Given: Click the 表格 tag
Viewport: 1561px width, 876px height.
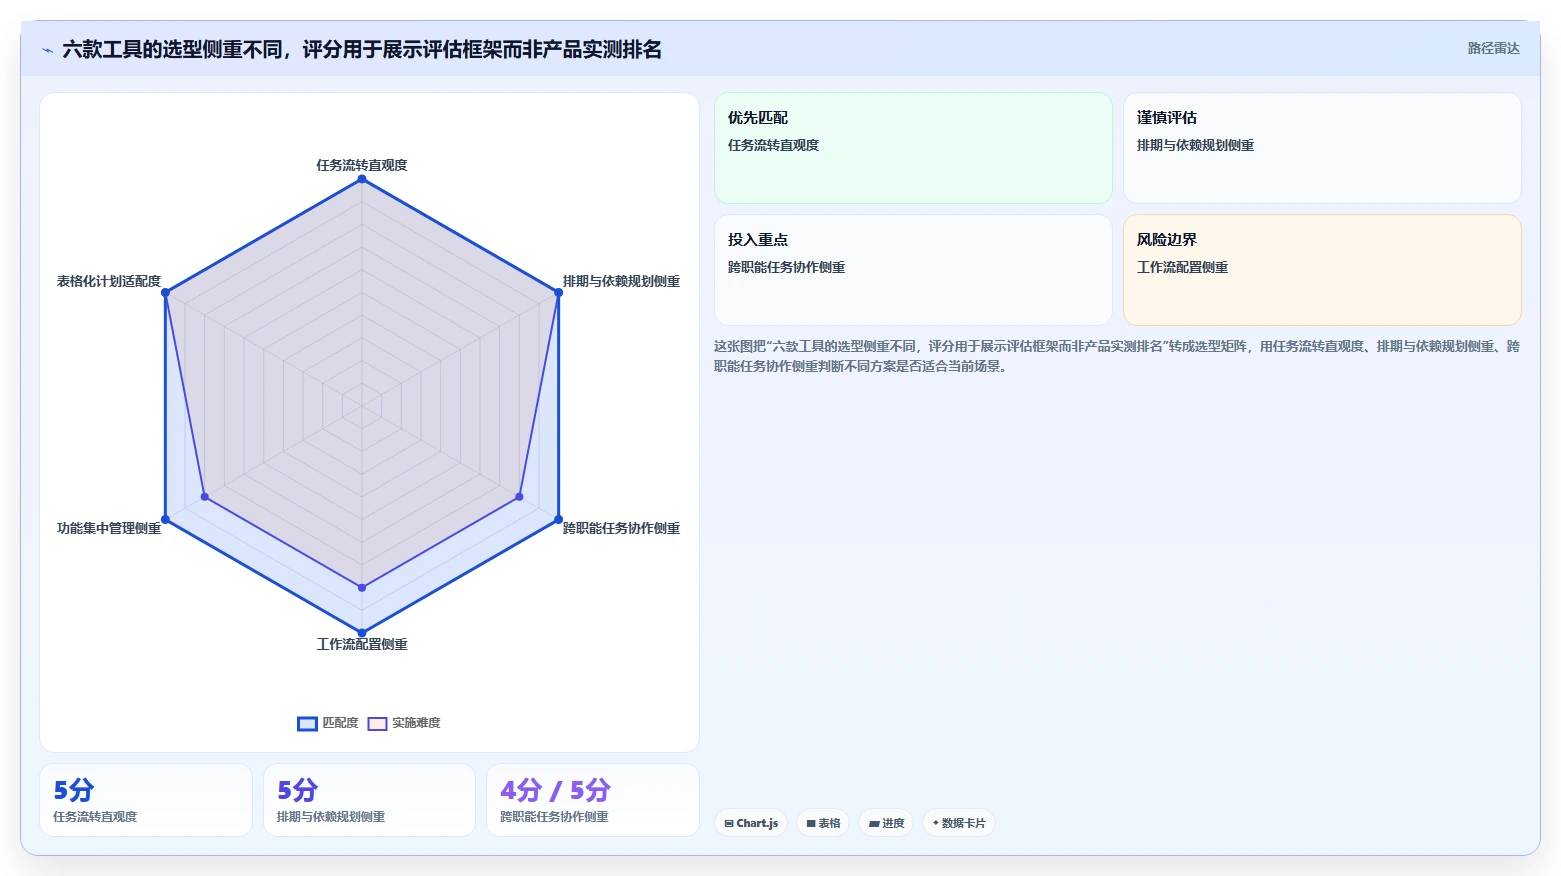Looking at the screenshot, I should 823,823.
